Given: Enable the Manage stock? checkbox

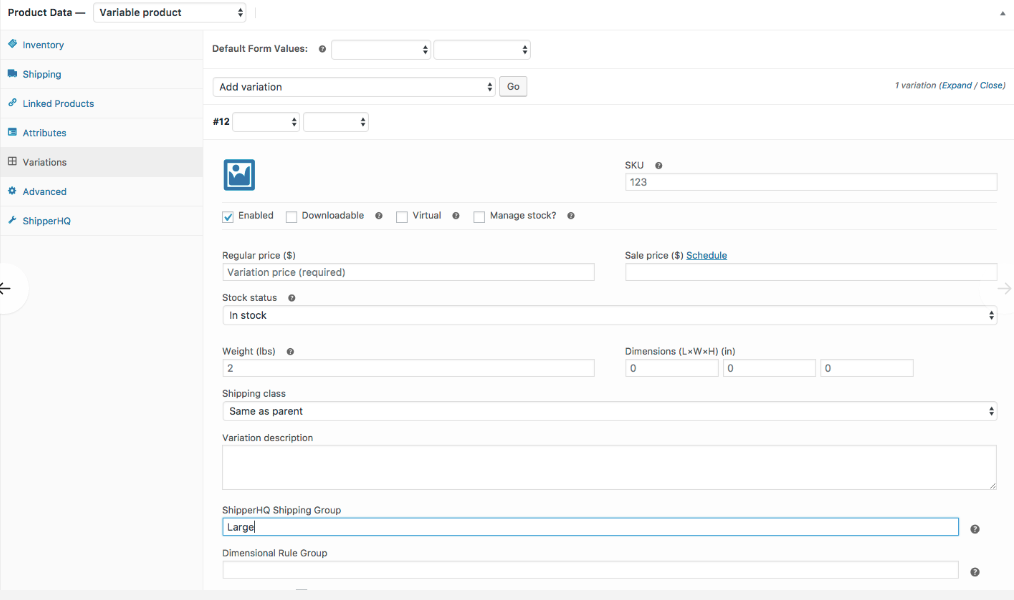Looking at the screenshot, I should click(x=480, y=217).
